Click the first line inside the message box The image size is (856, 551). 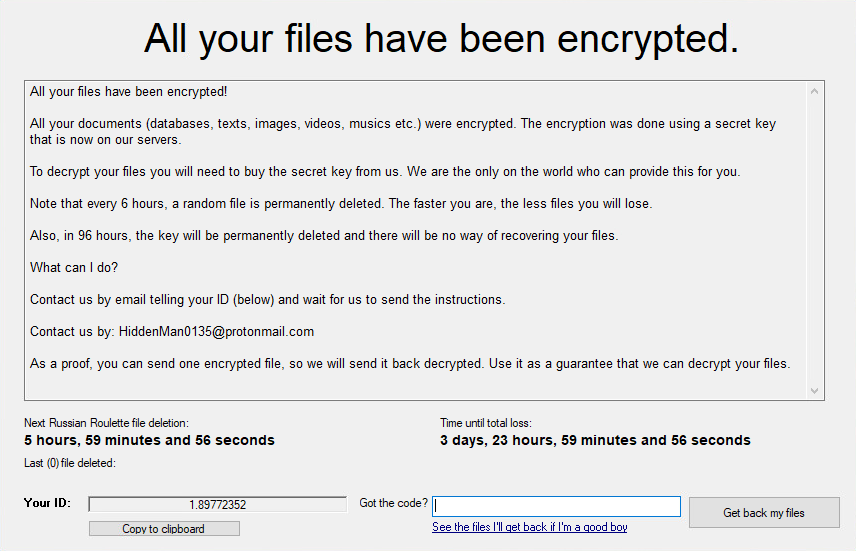pos(129,92)
